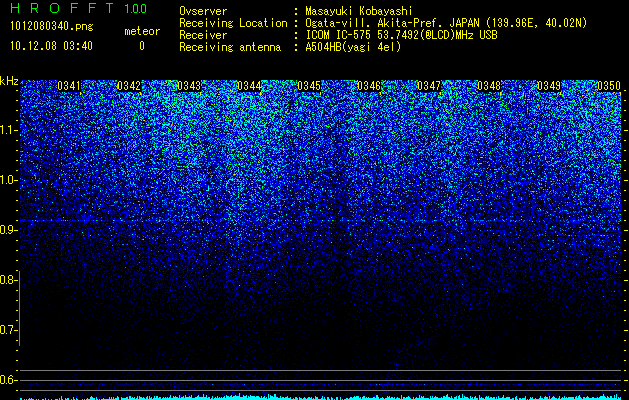Viewport: 629px width, 400px height.
Task: Click the 0346 time marker
Action: tap(369, 86)
